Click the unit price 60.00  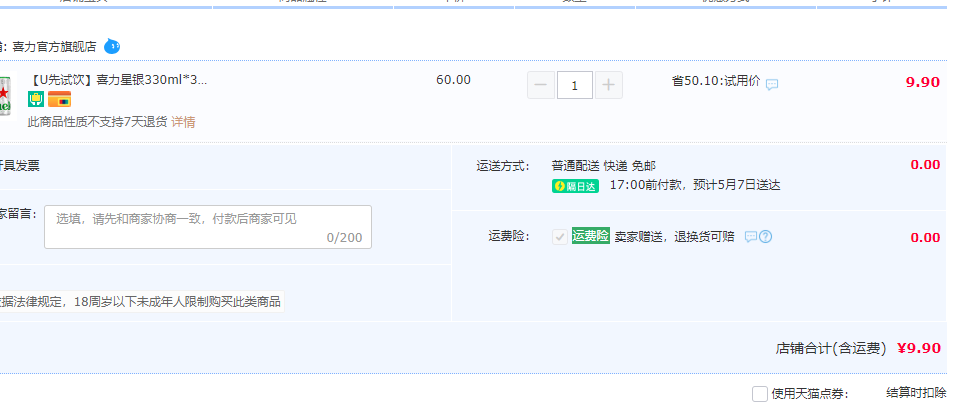click(454, 80)
